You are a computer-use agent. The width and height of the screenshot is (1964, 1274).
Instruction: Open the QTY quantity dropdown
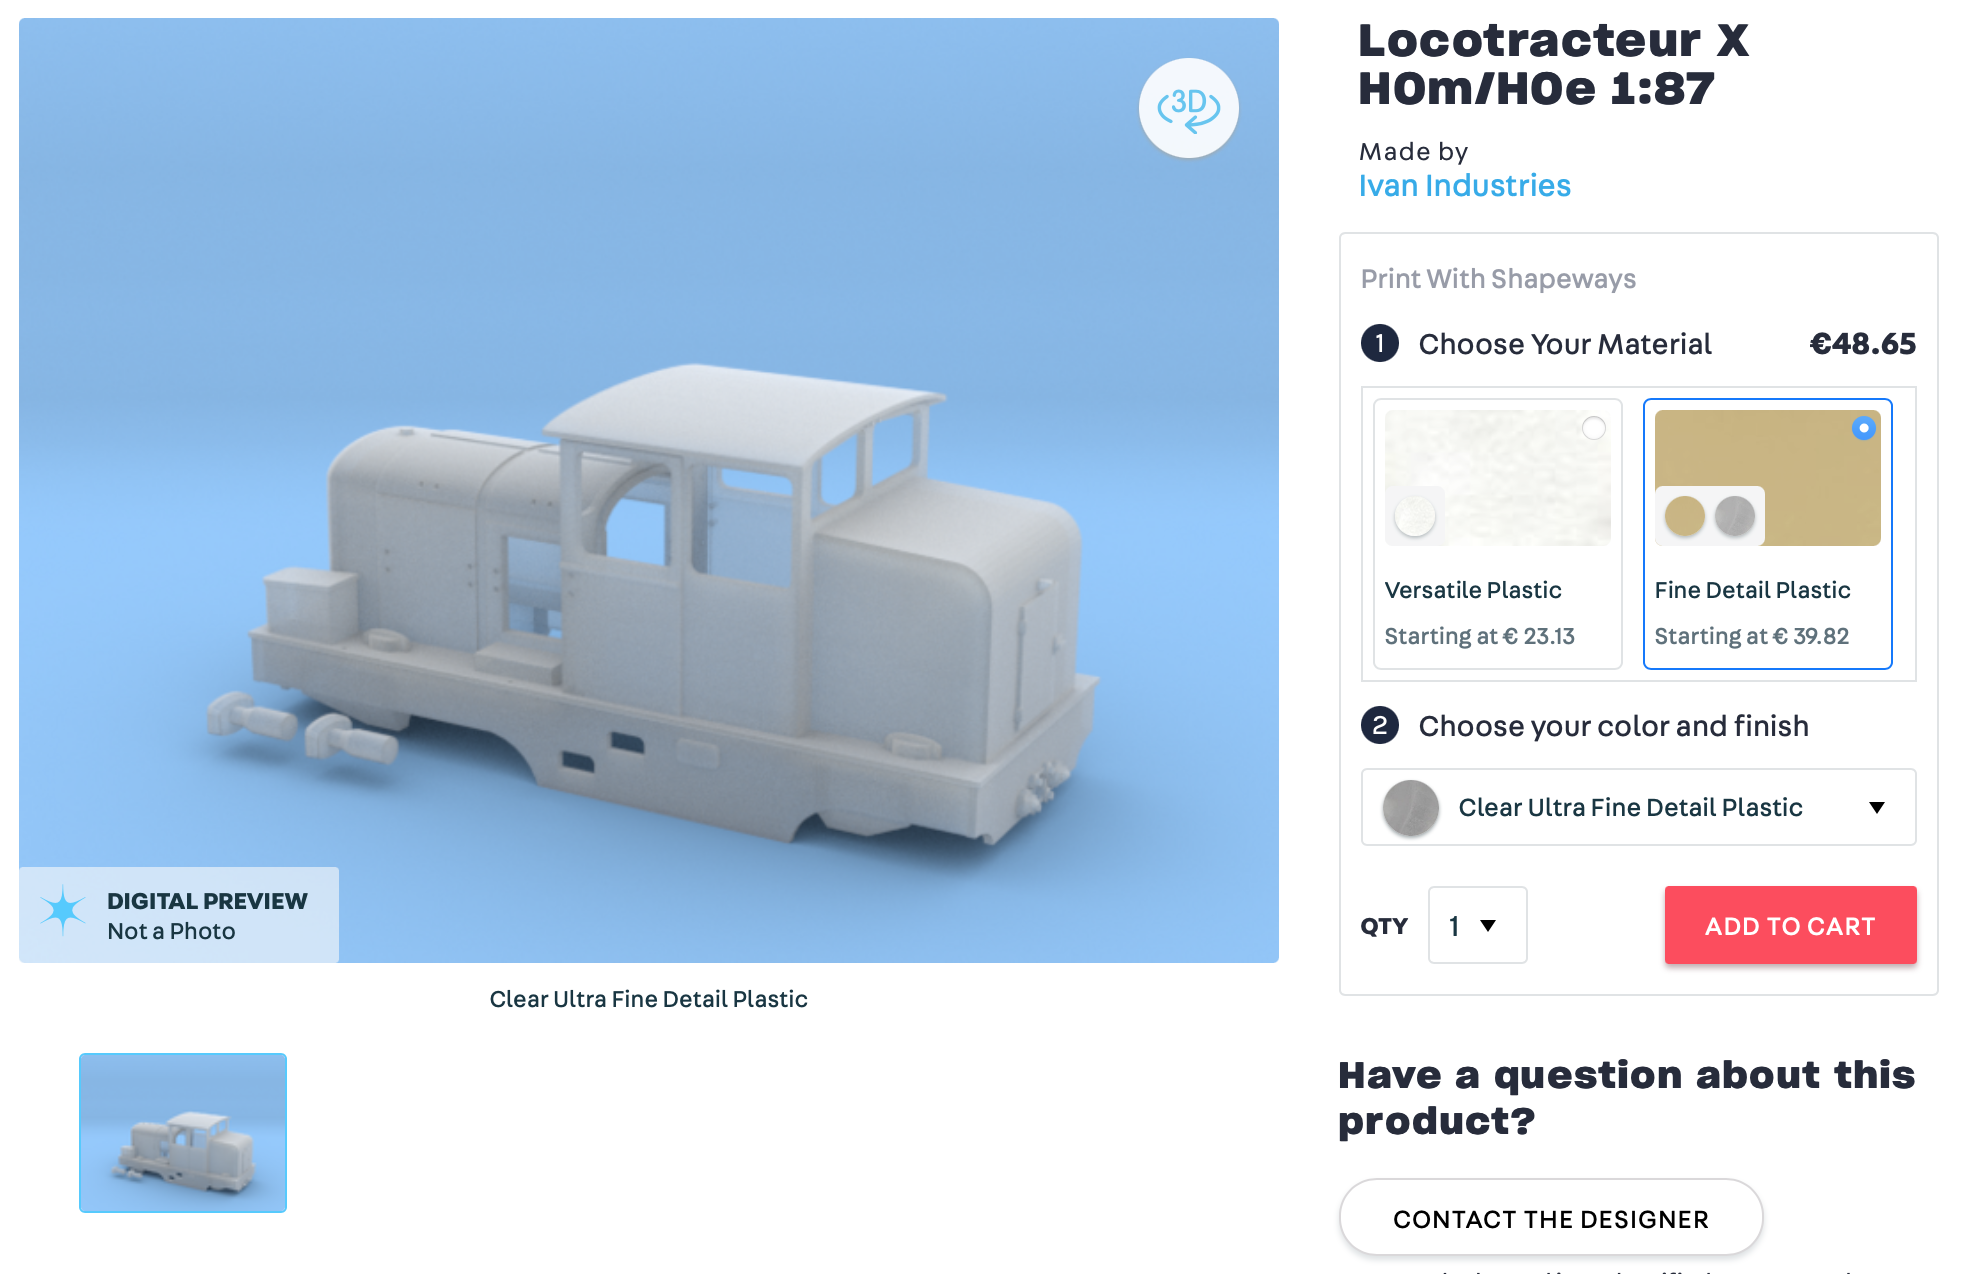[x=1477, y=925]
